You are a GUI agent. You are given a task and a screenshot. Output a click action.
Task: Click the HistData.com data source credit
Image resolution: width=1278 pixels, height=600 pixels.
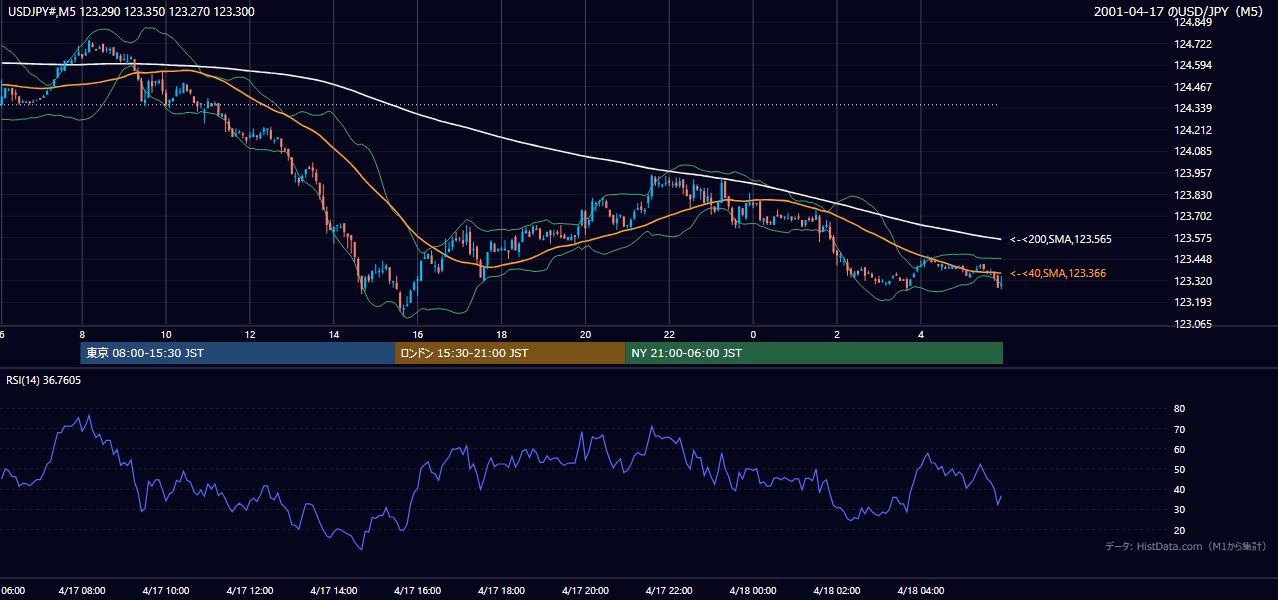point(1186,546)
